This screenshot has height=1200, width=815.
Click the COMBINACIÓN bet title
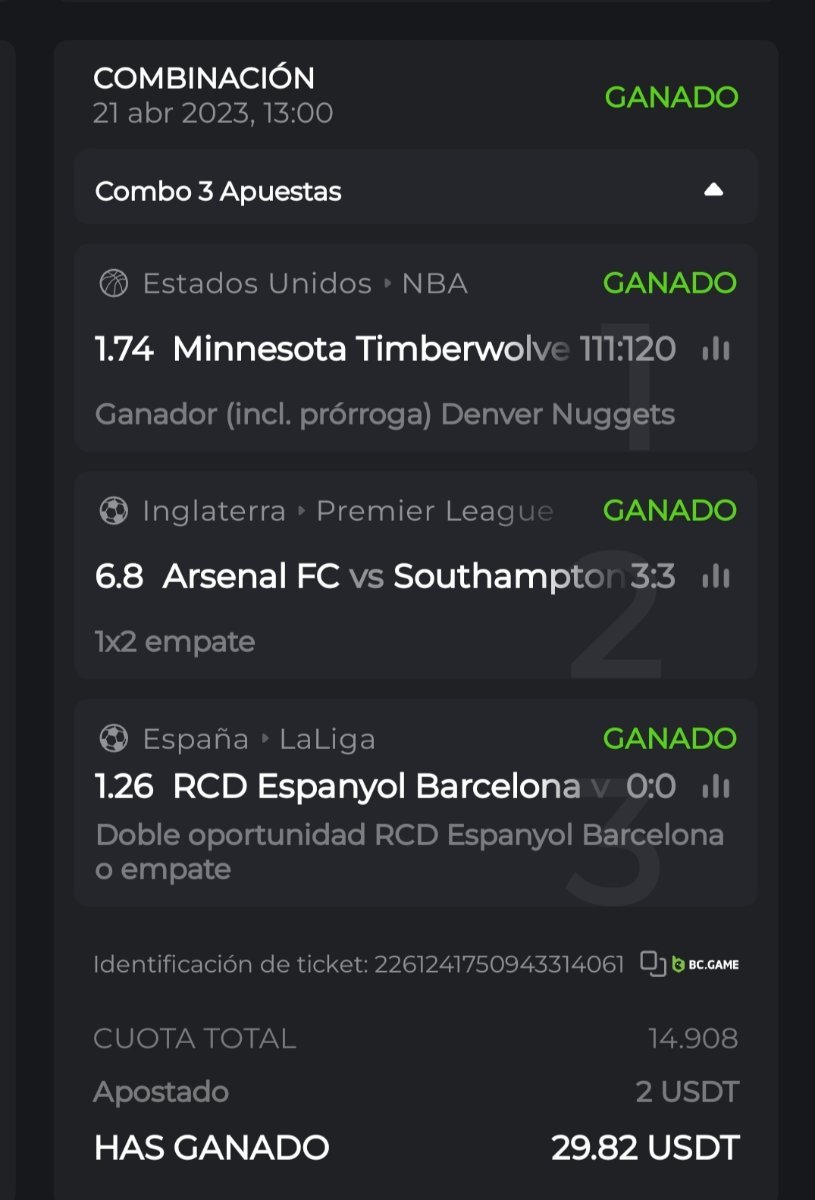coord(204,78)
